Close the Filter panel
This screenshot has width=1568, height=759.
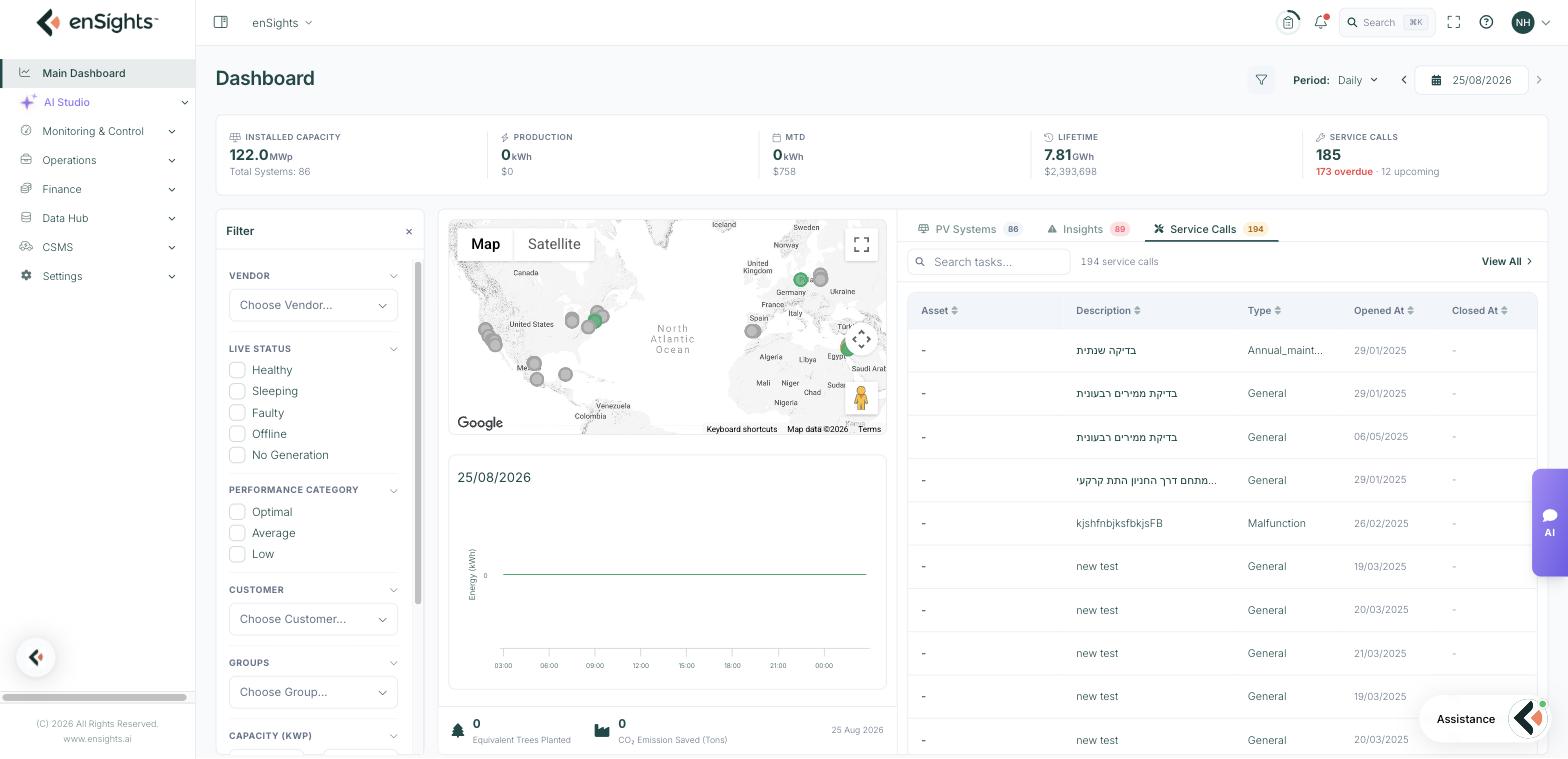pos(409,232)
